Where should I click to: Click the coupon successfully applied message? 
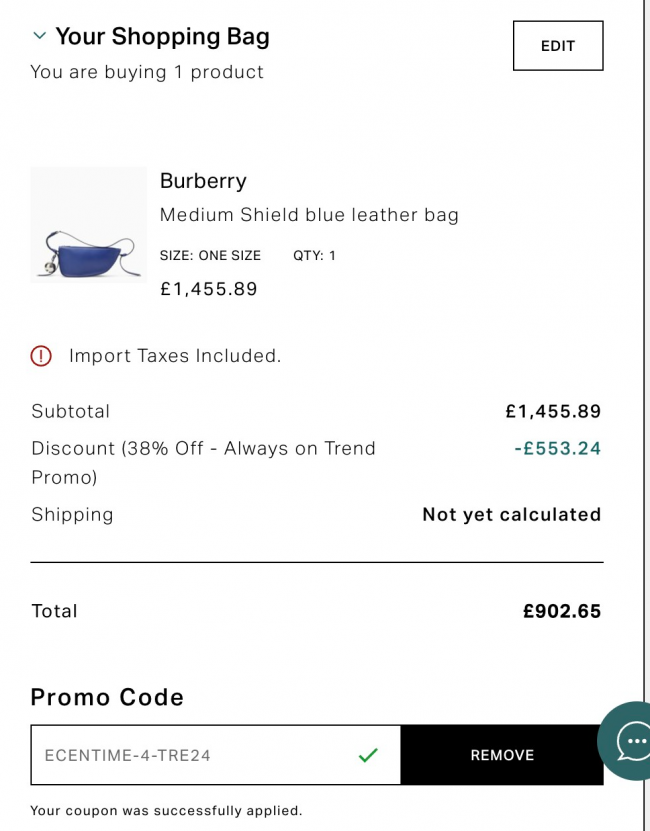coord(166,810)
